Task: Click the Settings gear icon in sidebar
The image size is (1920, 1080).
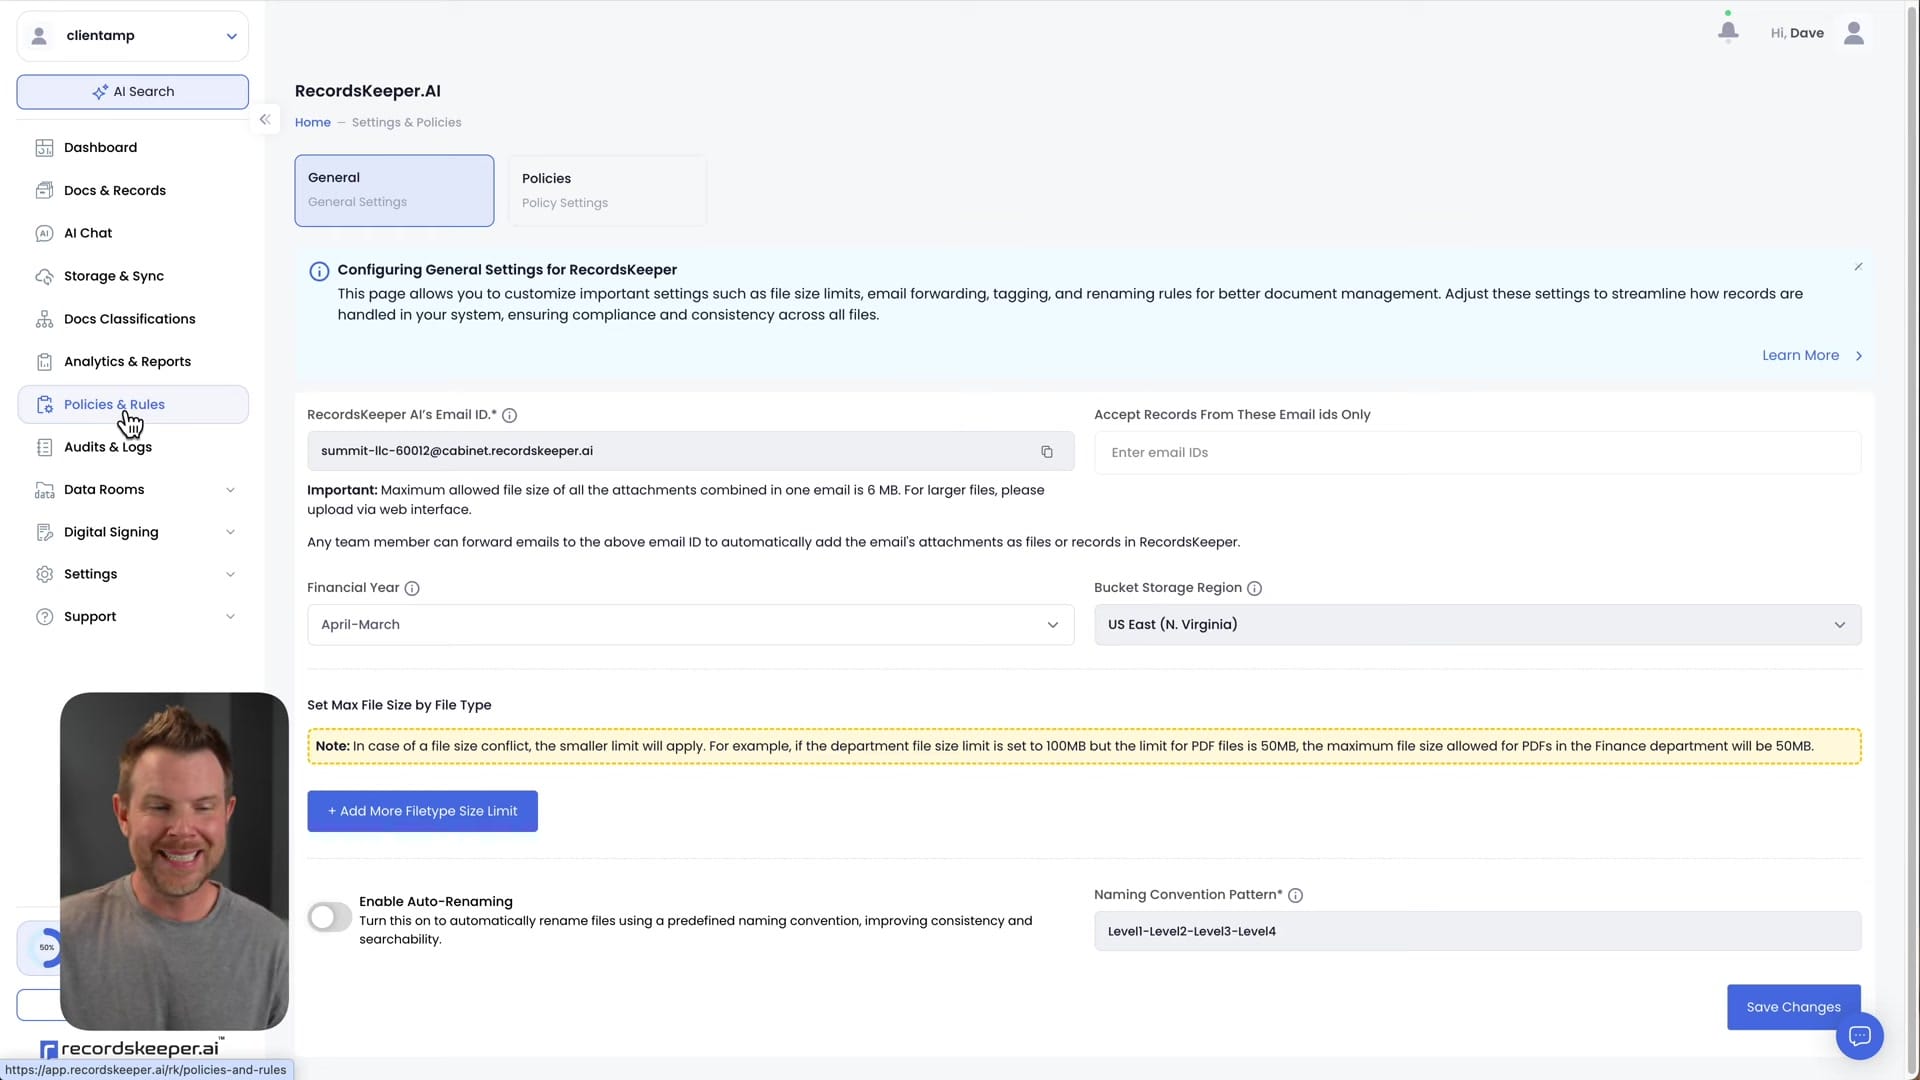Action: click(x=44, y=574)
